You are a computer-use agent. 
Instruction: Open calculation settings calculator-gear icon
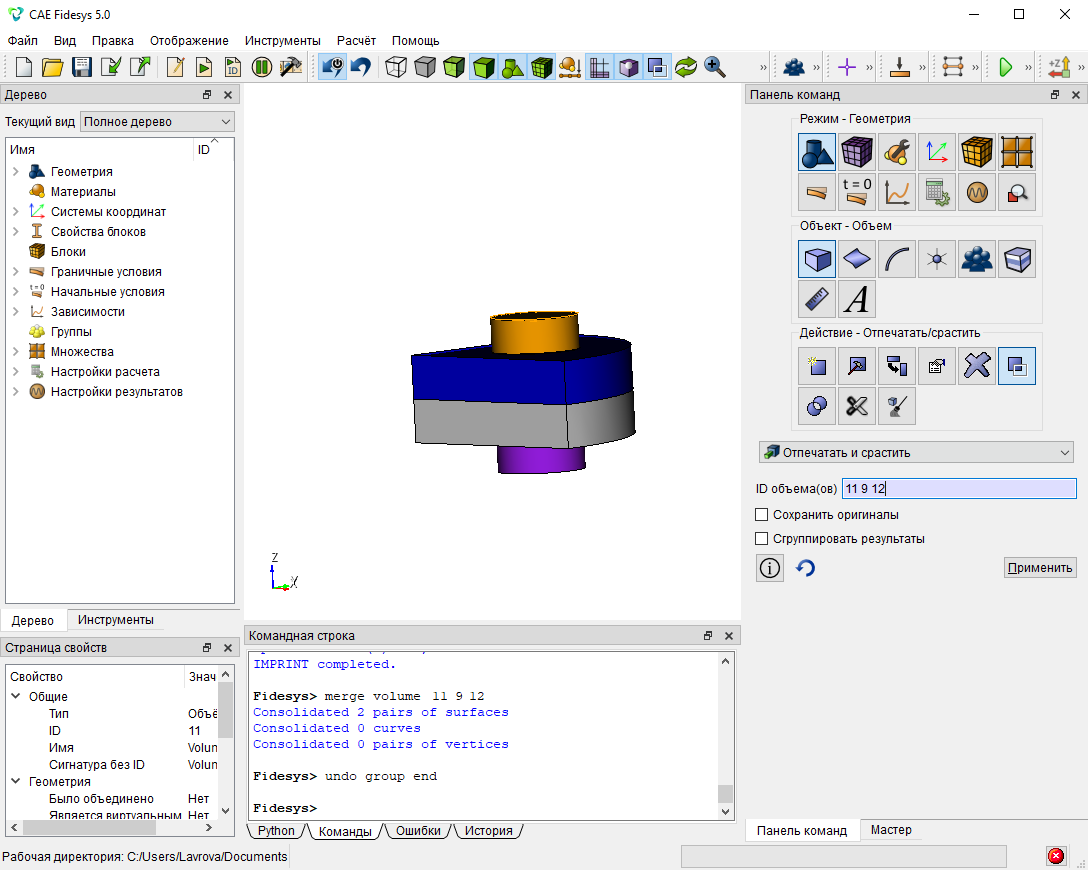[x=937, y=192]
